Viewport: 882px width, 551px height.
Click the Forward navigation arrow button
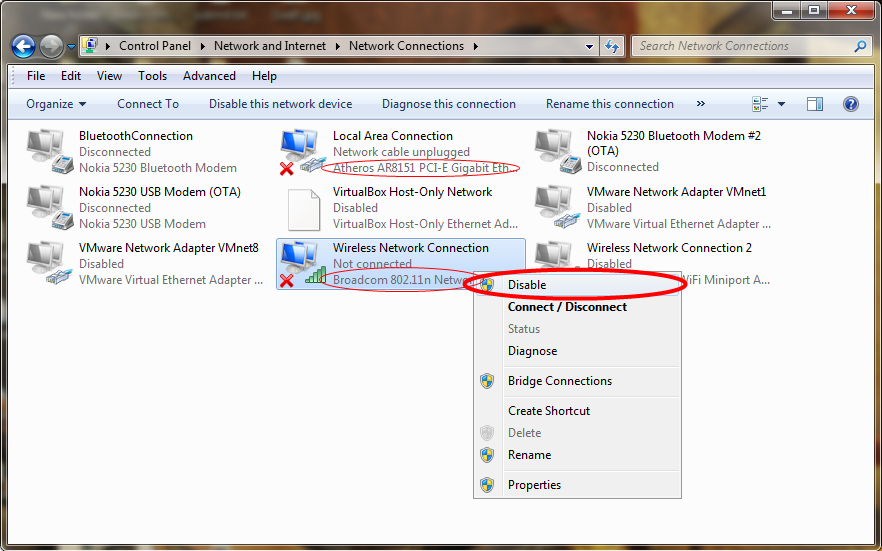(x=51, y=47)
